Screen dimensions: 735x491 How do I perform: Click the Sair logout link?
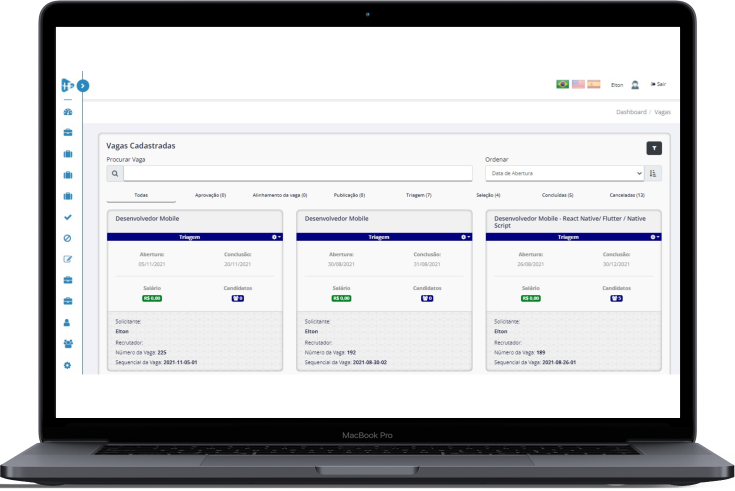click(658, 84)
